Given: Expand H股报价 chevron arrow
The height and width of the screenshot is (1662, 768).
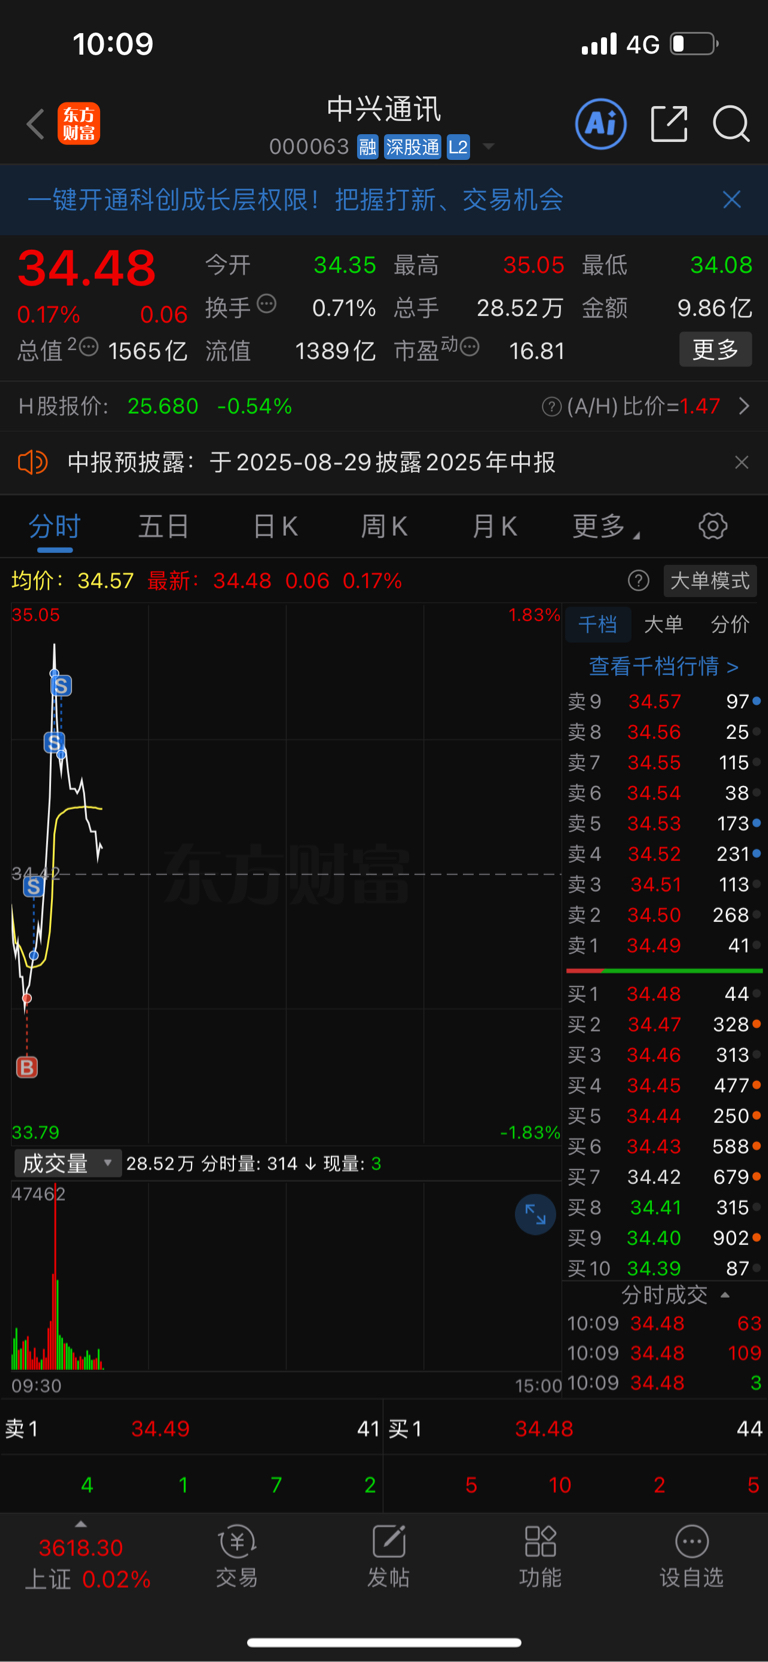Looking at the screenshot, I should pos(743,406).
